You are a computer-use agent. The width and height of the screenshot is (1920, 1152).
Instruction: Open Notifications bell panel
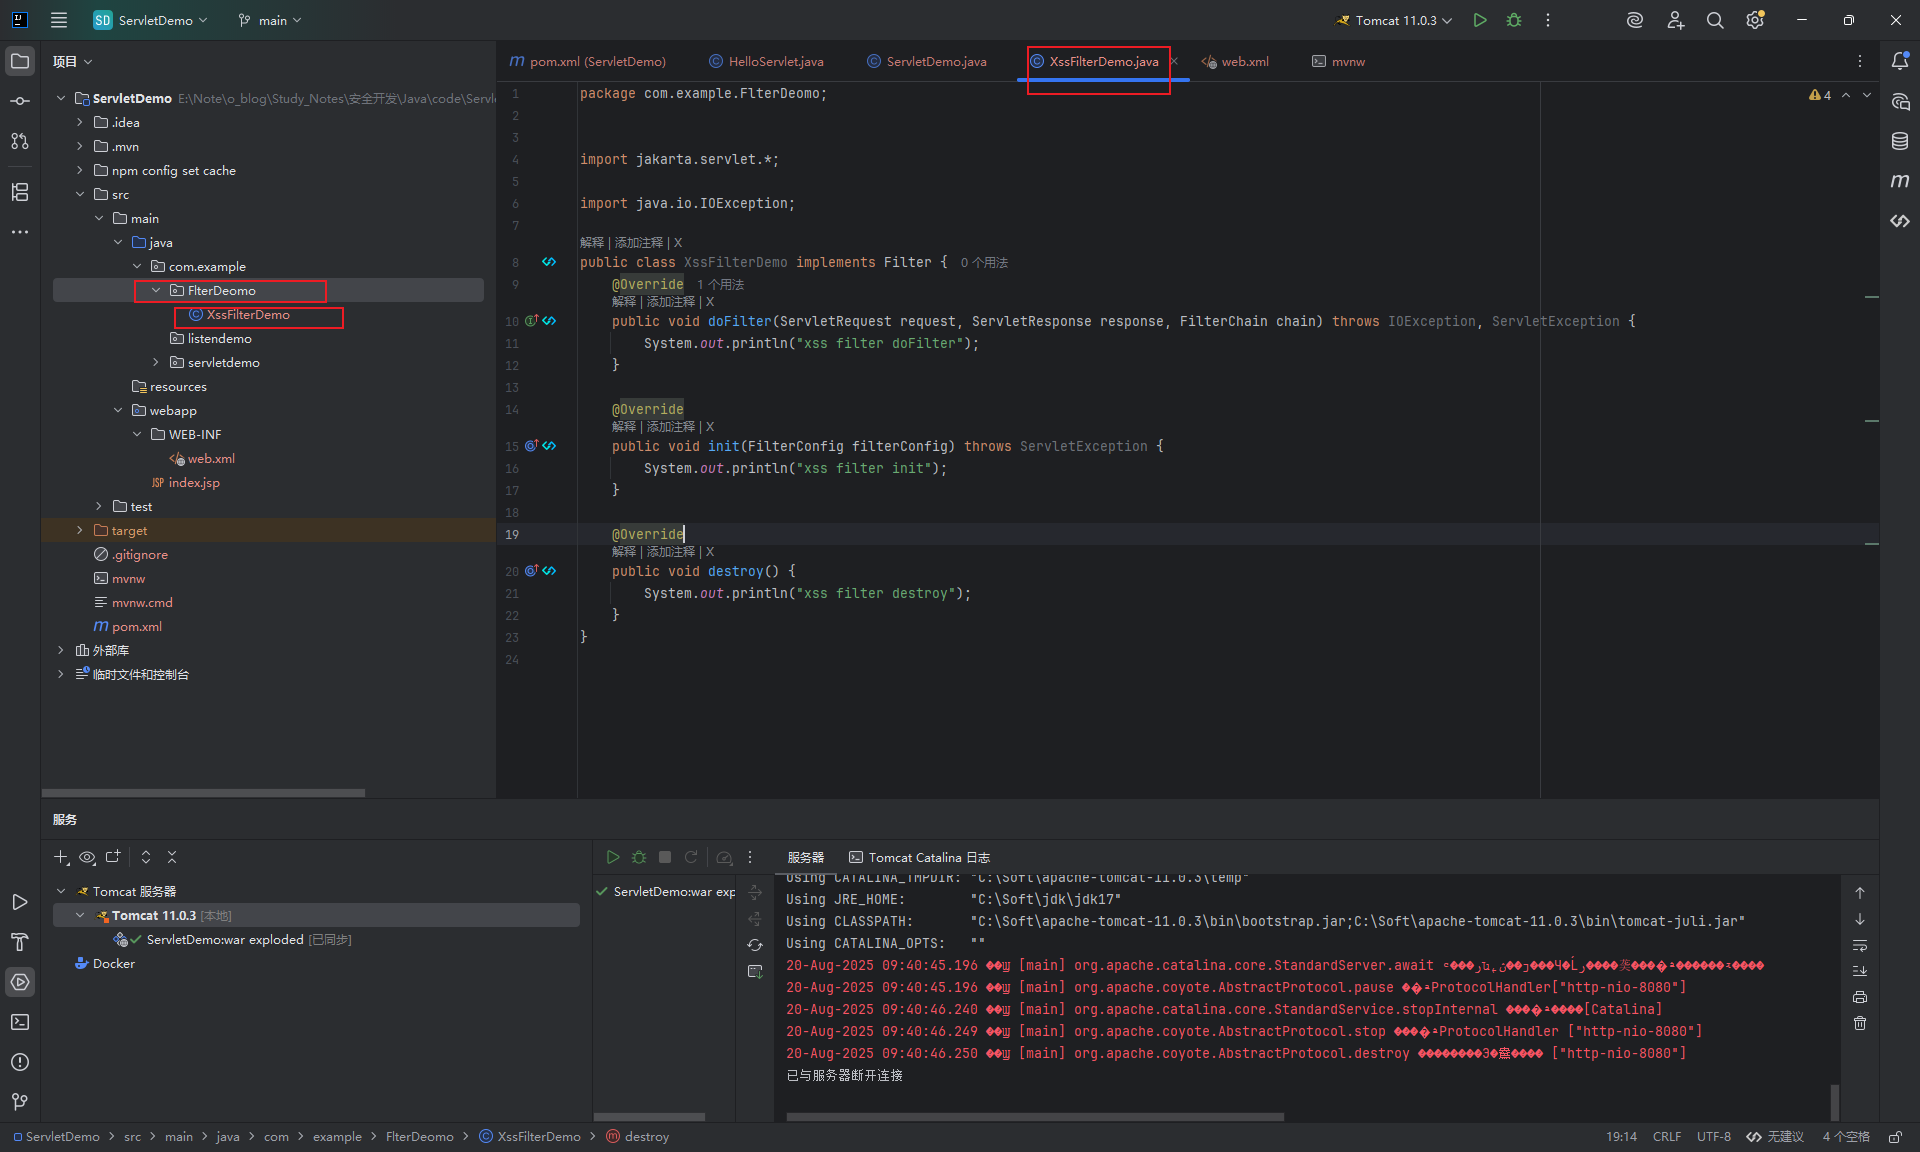[x=1900, y=61]
